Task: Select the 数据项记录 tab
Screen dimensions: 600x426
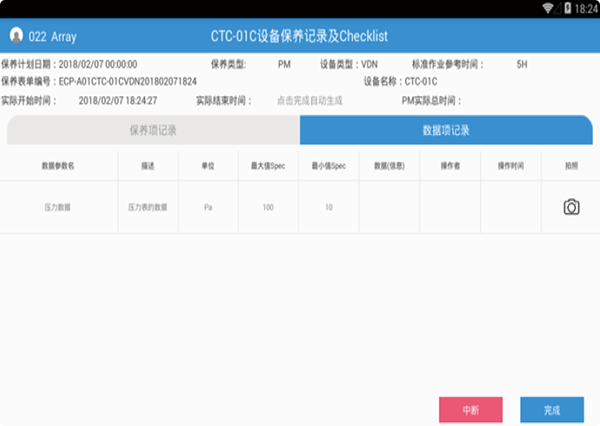Action: click(446, 130)
